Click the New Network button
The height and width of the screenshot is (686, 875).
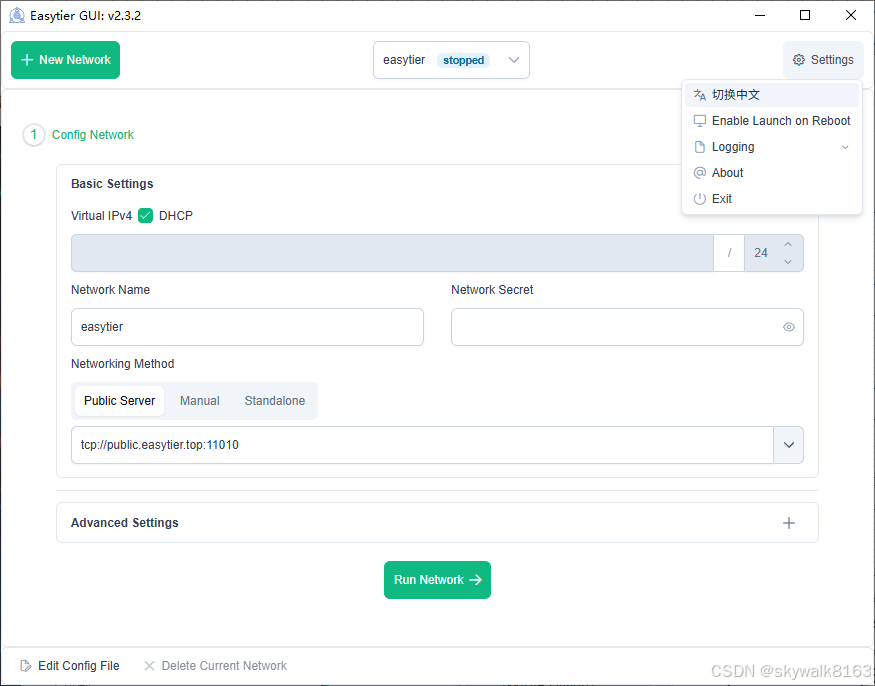click(x=65, y=60)
